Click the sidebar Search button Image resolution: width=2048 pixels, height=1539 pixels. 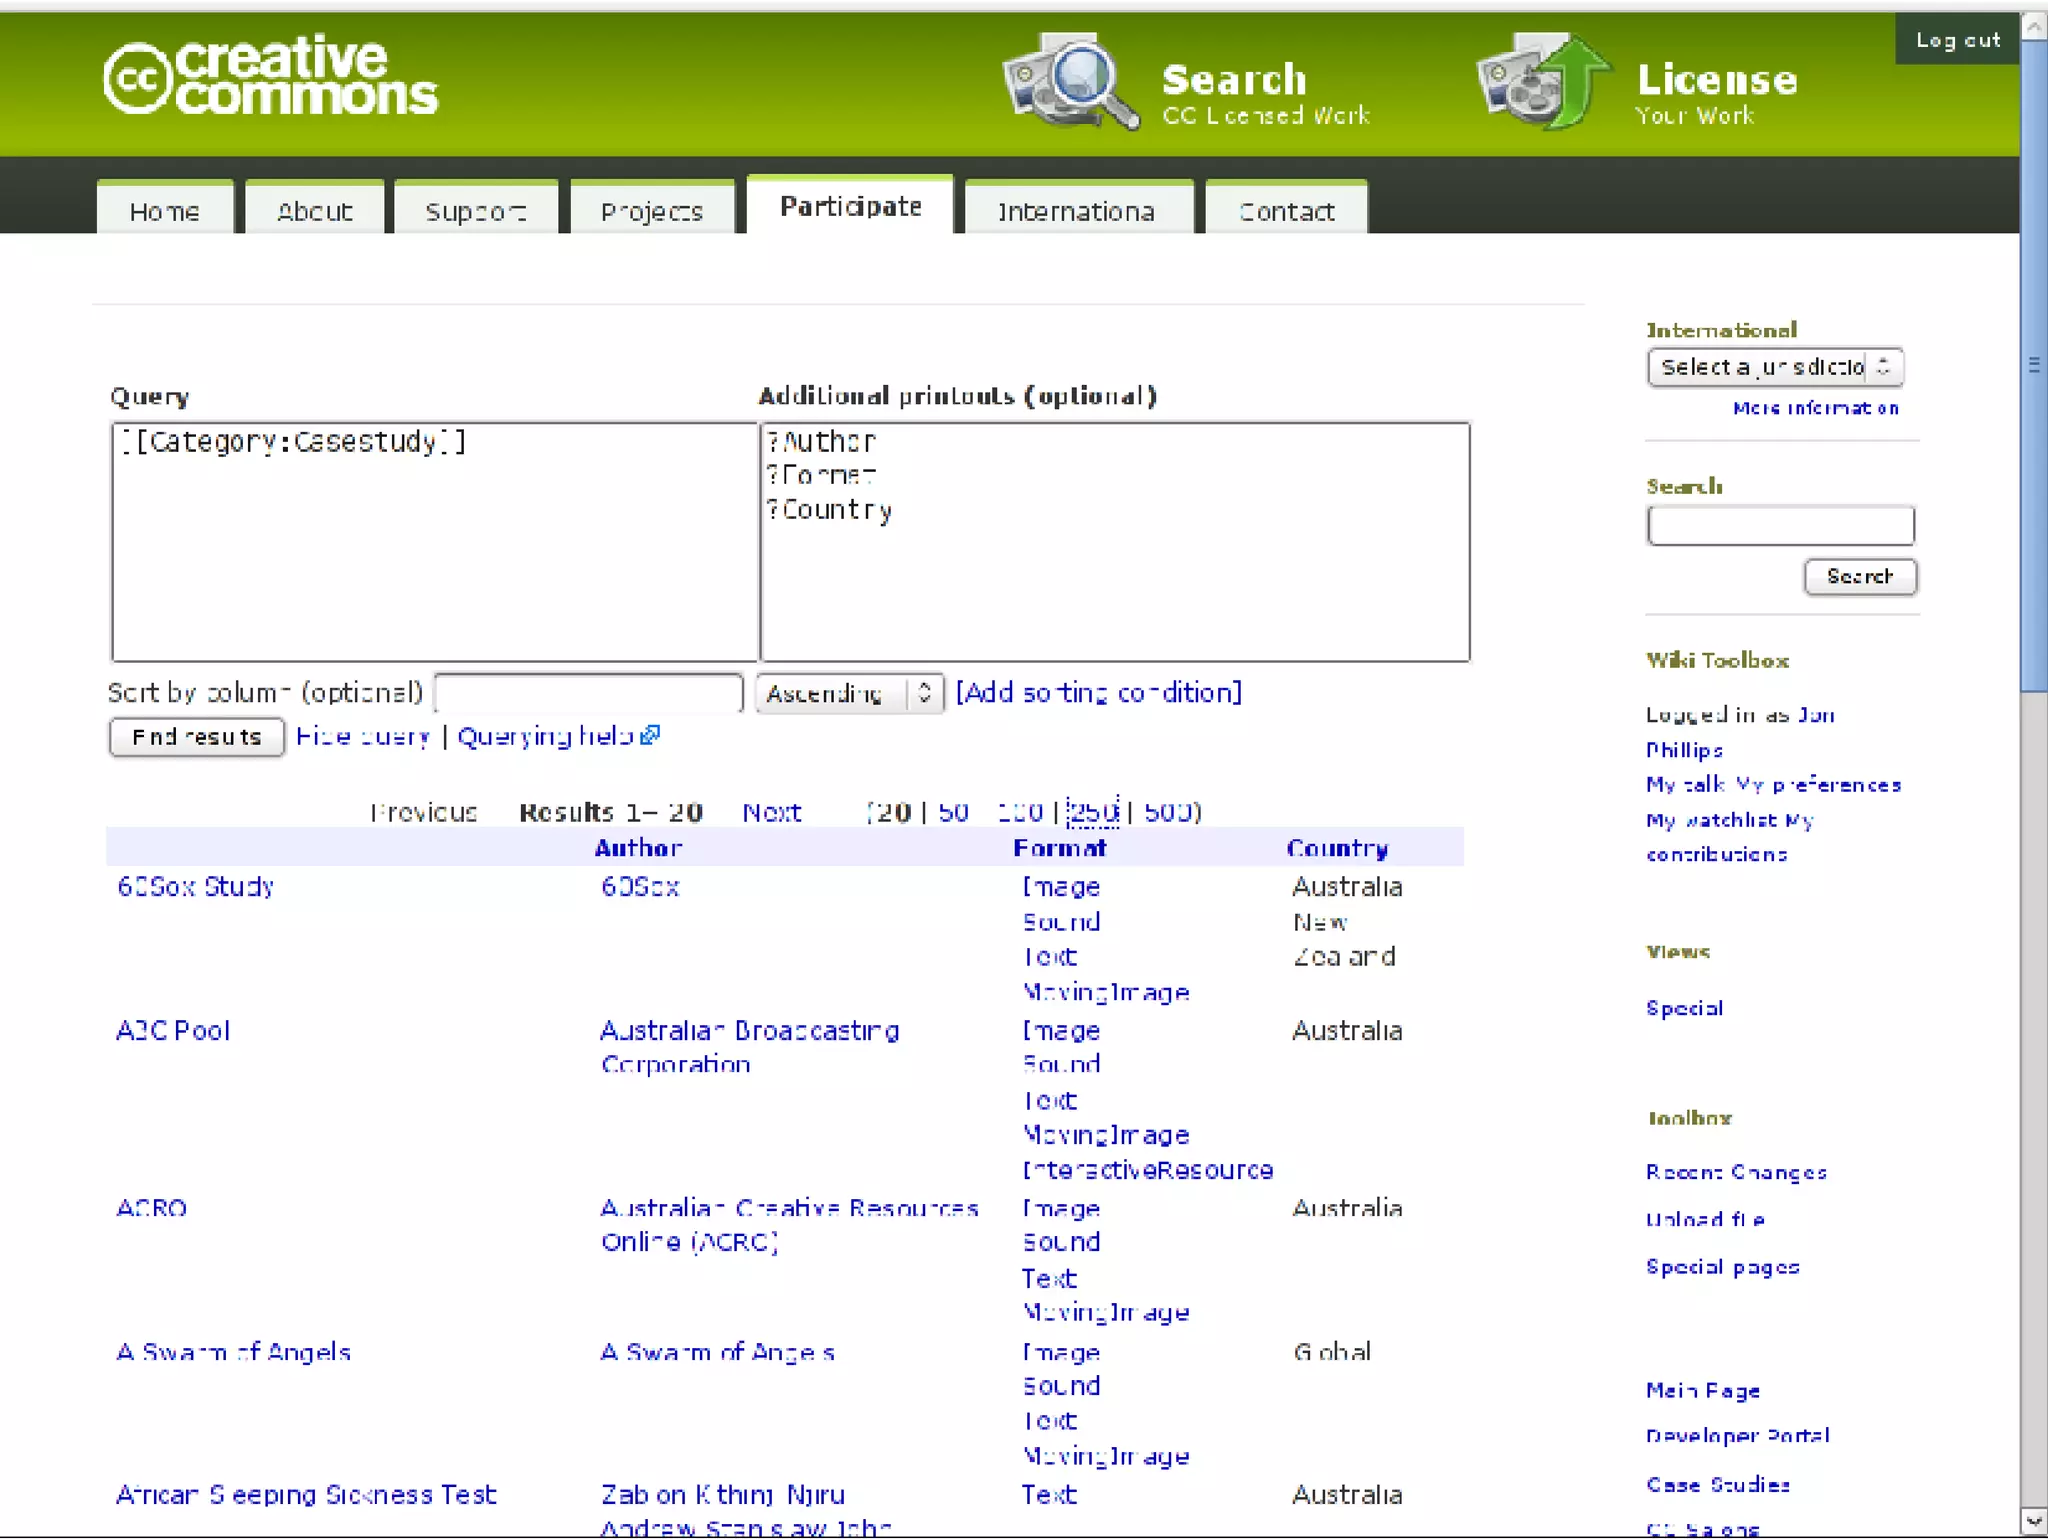pos(1859,576)
